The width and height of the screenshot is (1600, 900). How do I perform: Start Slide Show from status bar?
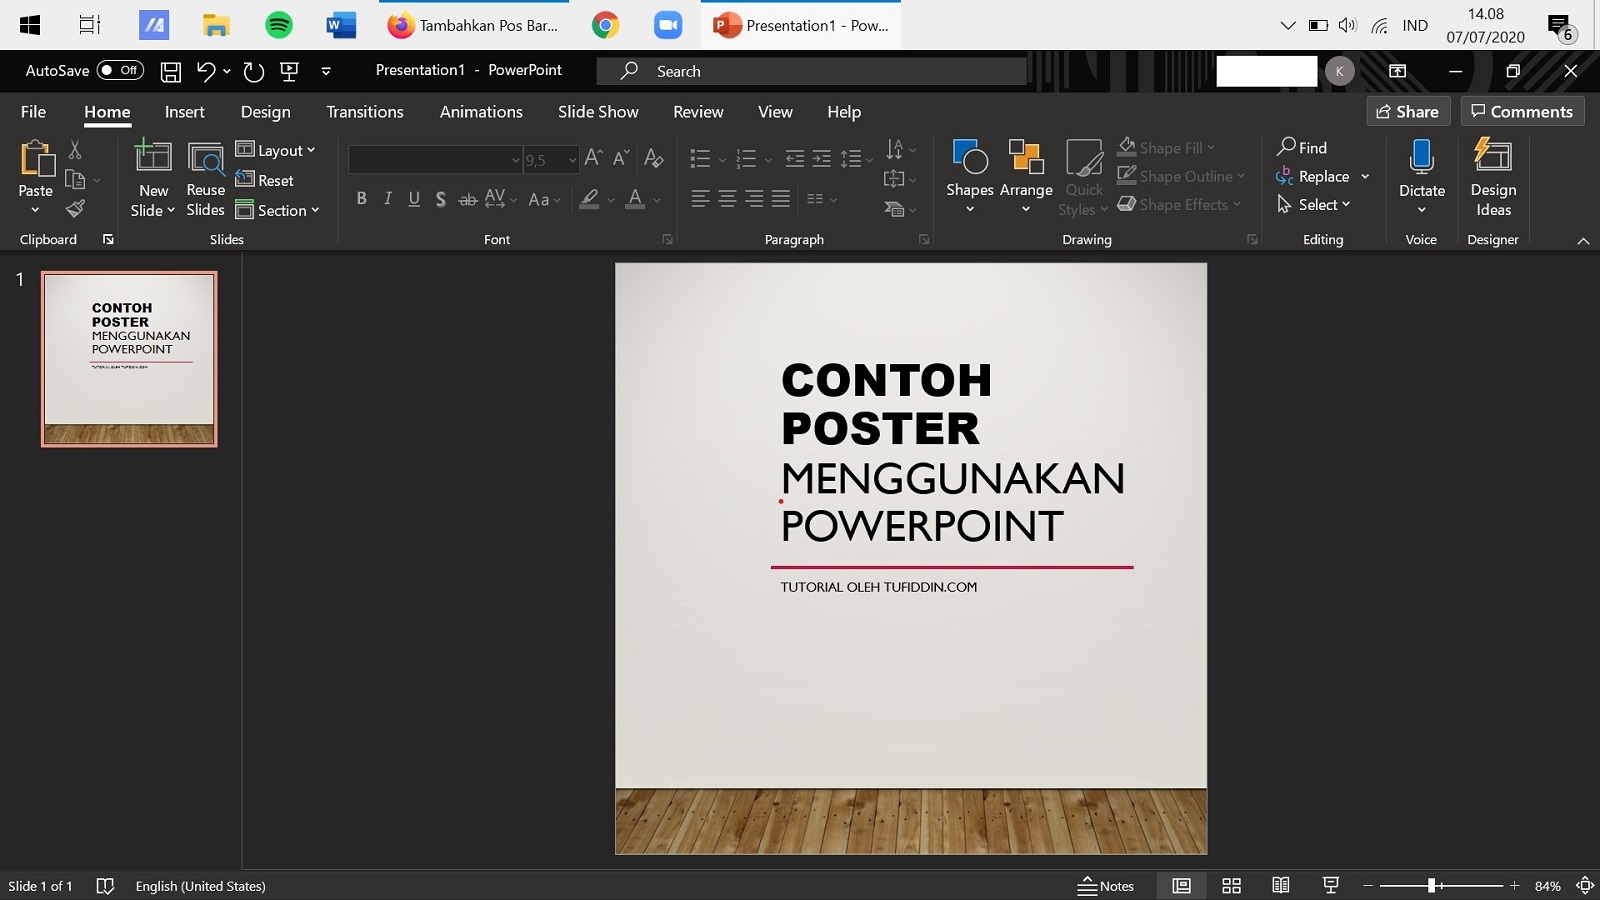point(1330,886)
